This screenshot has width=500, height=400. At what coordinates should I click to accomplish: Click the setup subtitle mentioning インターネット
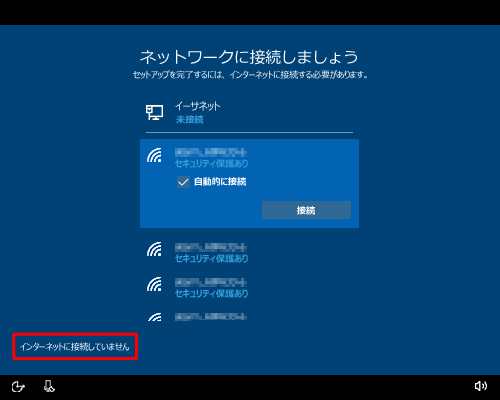click(x=250, y=75)
